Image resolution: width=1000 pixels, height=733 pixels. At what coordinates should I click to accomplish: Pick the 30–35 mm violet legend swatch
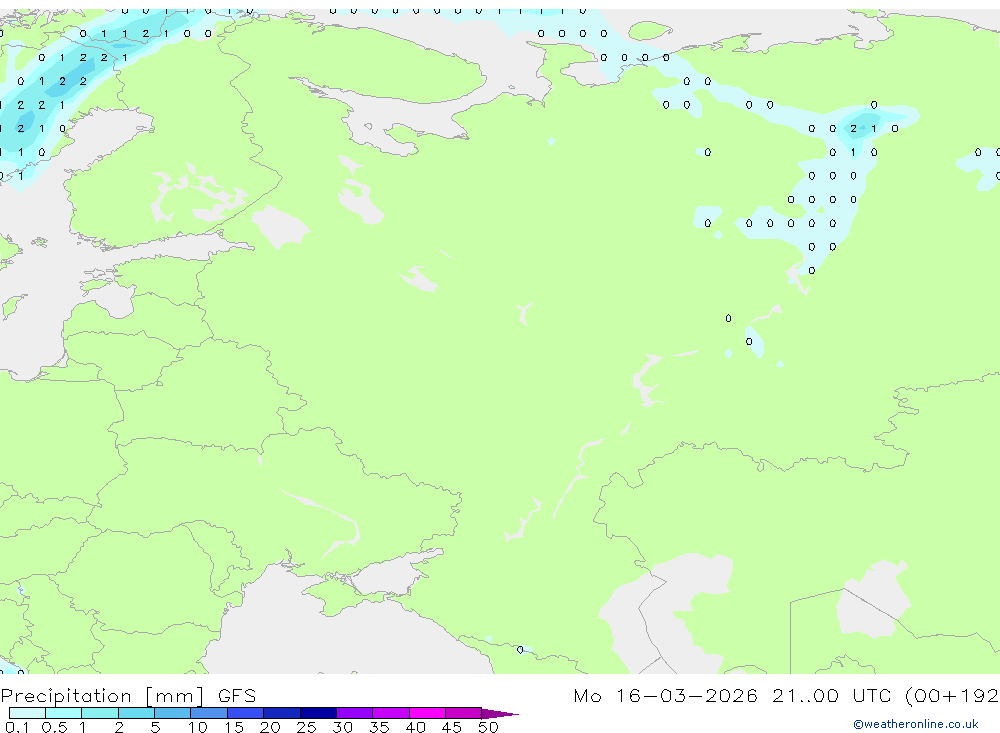coord(355,713)
